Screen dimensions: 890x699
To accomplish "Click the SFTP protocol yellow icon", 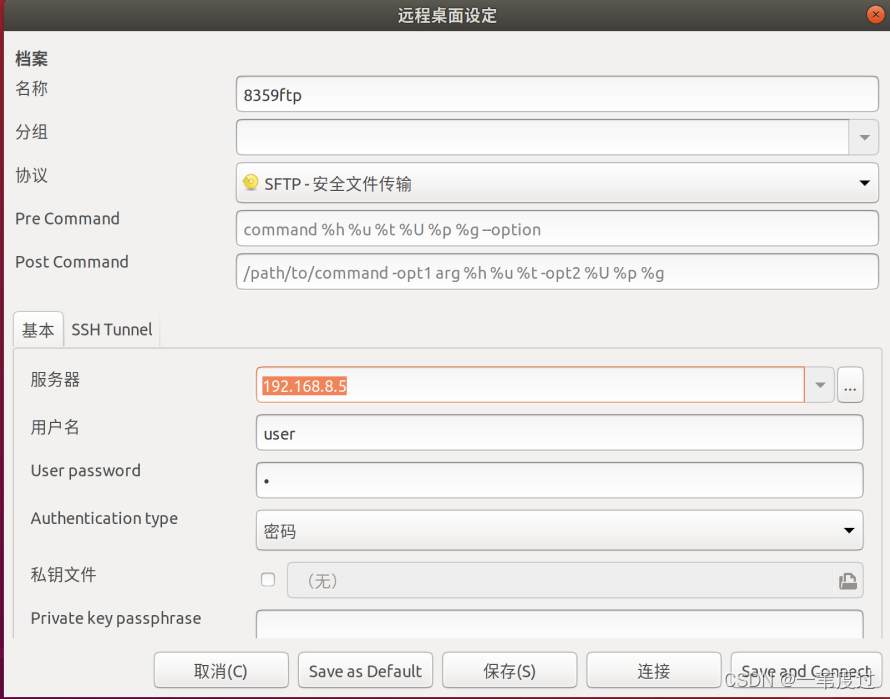I will click(x=250, y=182).
